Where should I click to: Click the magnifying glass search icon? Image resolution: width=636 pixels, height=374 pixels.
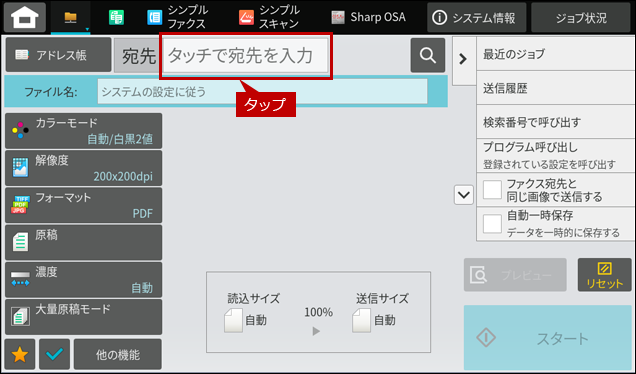coord(428,55)
